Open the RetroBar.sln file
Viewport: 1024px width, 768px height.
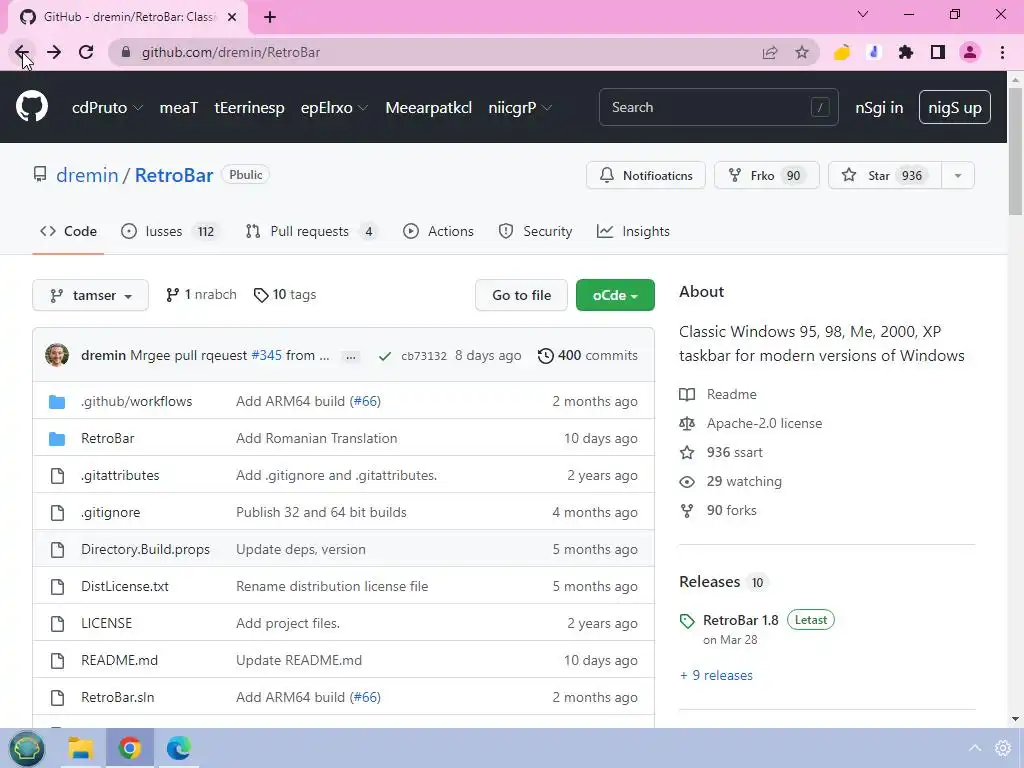pos(118,697)
